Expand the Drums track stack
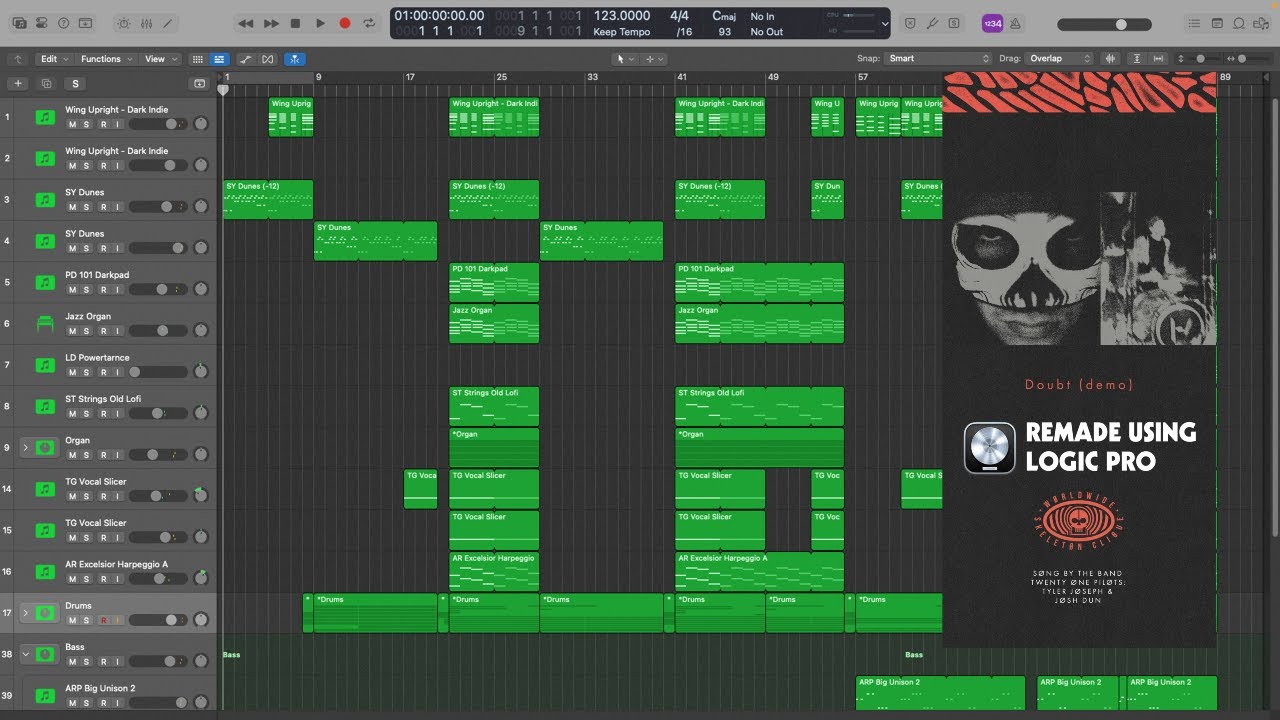 pyautogui.click(x=26, y=612)
